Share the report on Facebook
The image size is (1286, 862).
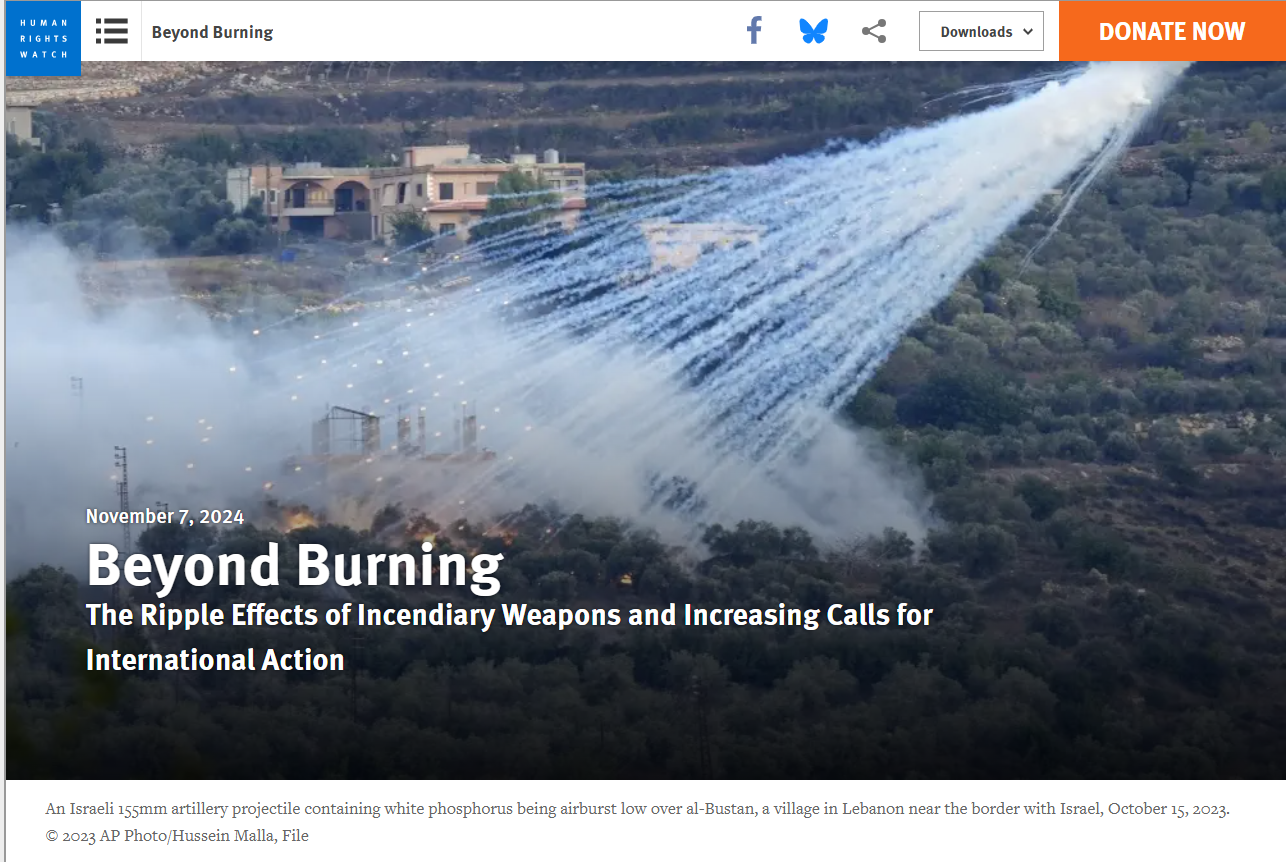(x=755, y=31)
